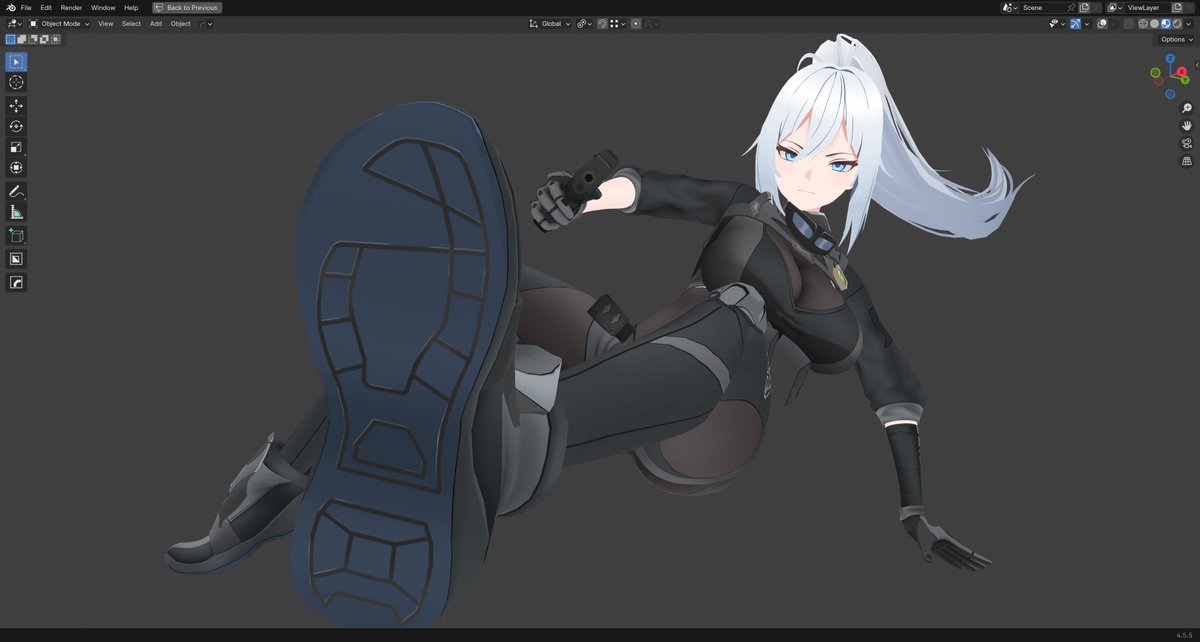Open object types visibility dropdown
Screen dimensions: 1200x642
[1058, 23]
